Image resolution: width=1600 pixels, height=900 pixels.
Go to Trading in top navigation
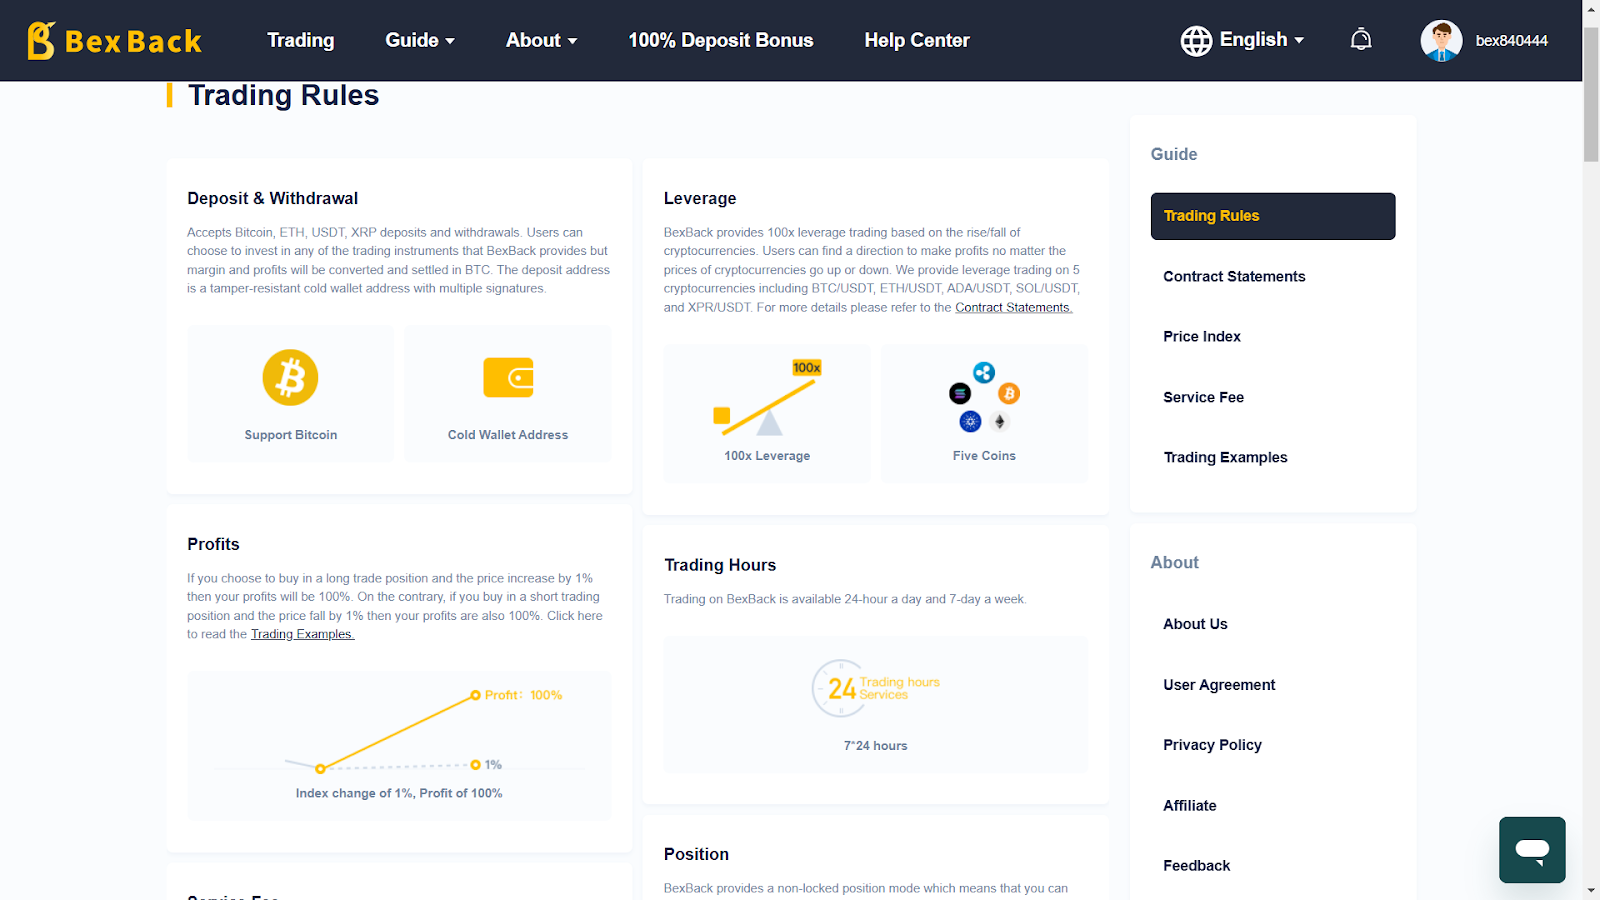click(300, 40)
